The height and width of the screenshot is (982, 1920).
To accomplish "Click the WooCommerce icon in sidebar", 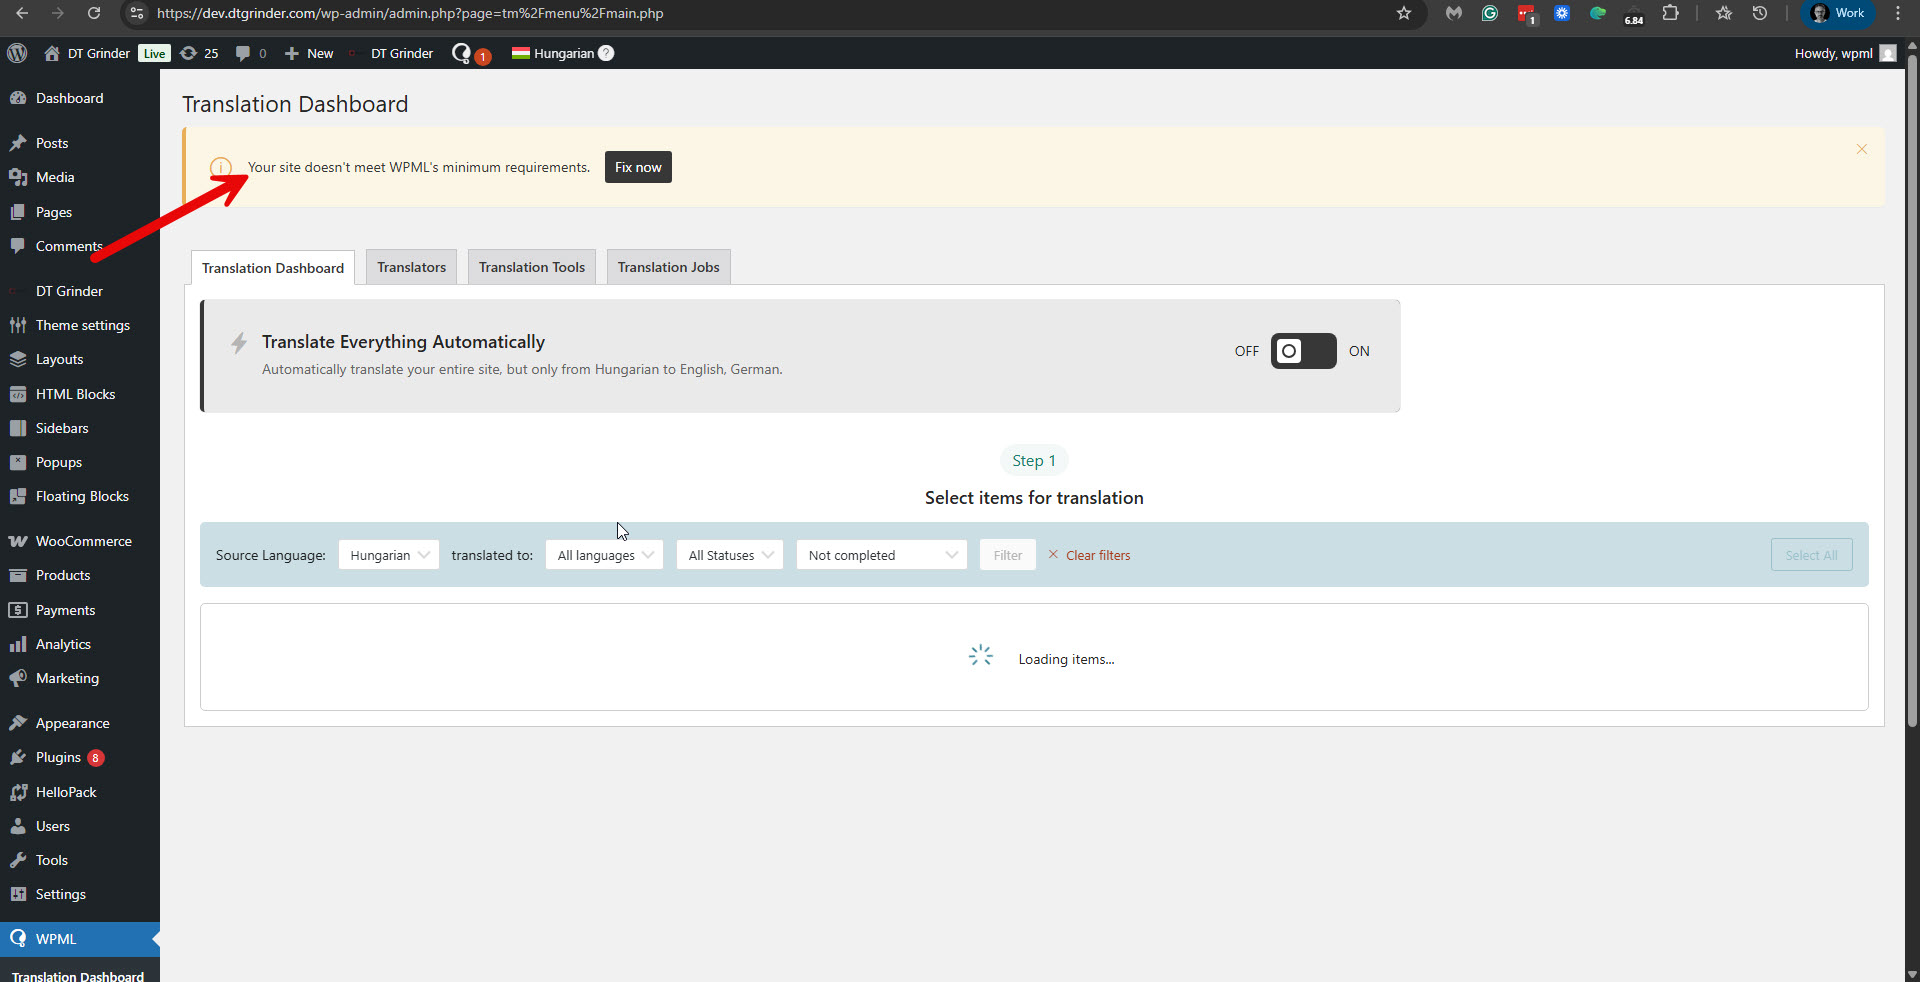I will (x=18, y=541).
